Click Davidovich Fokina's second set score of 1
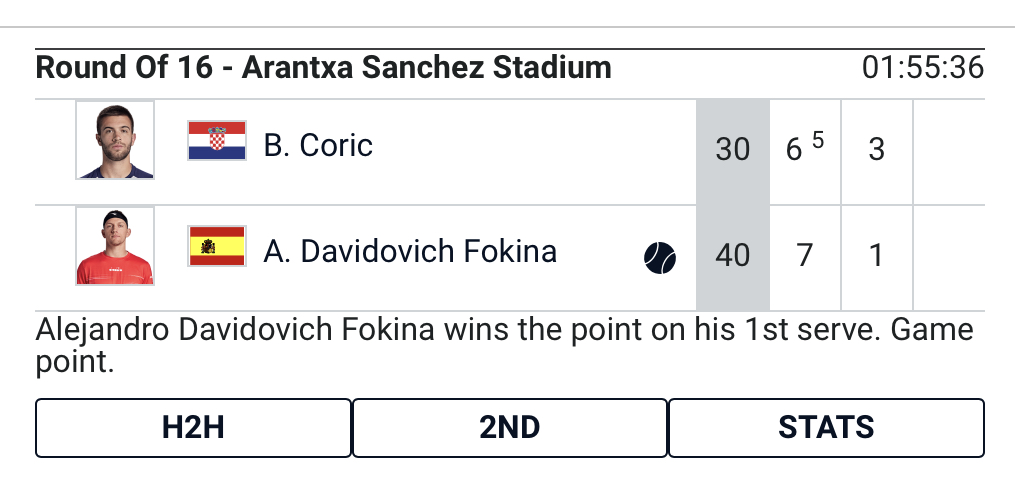 (877, 255)
